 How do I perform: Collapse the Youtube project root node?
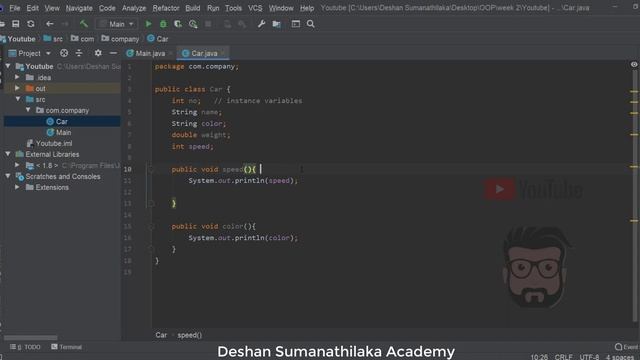(8, 66)
